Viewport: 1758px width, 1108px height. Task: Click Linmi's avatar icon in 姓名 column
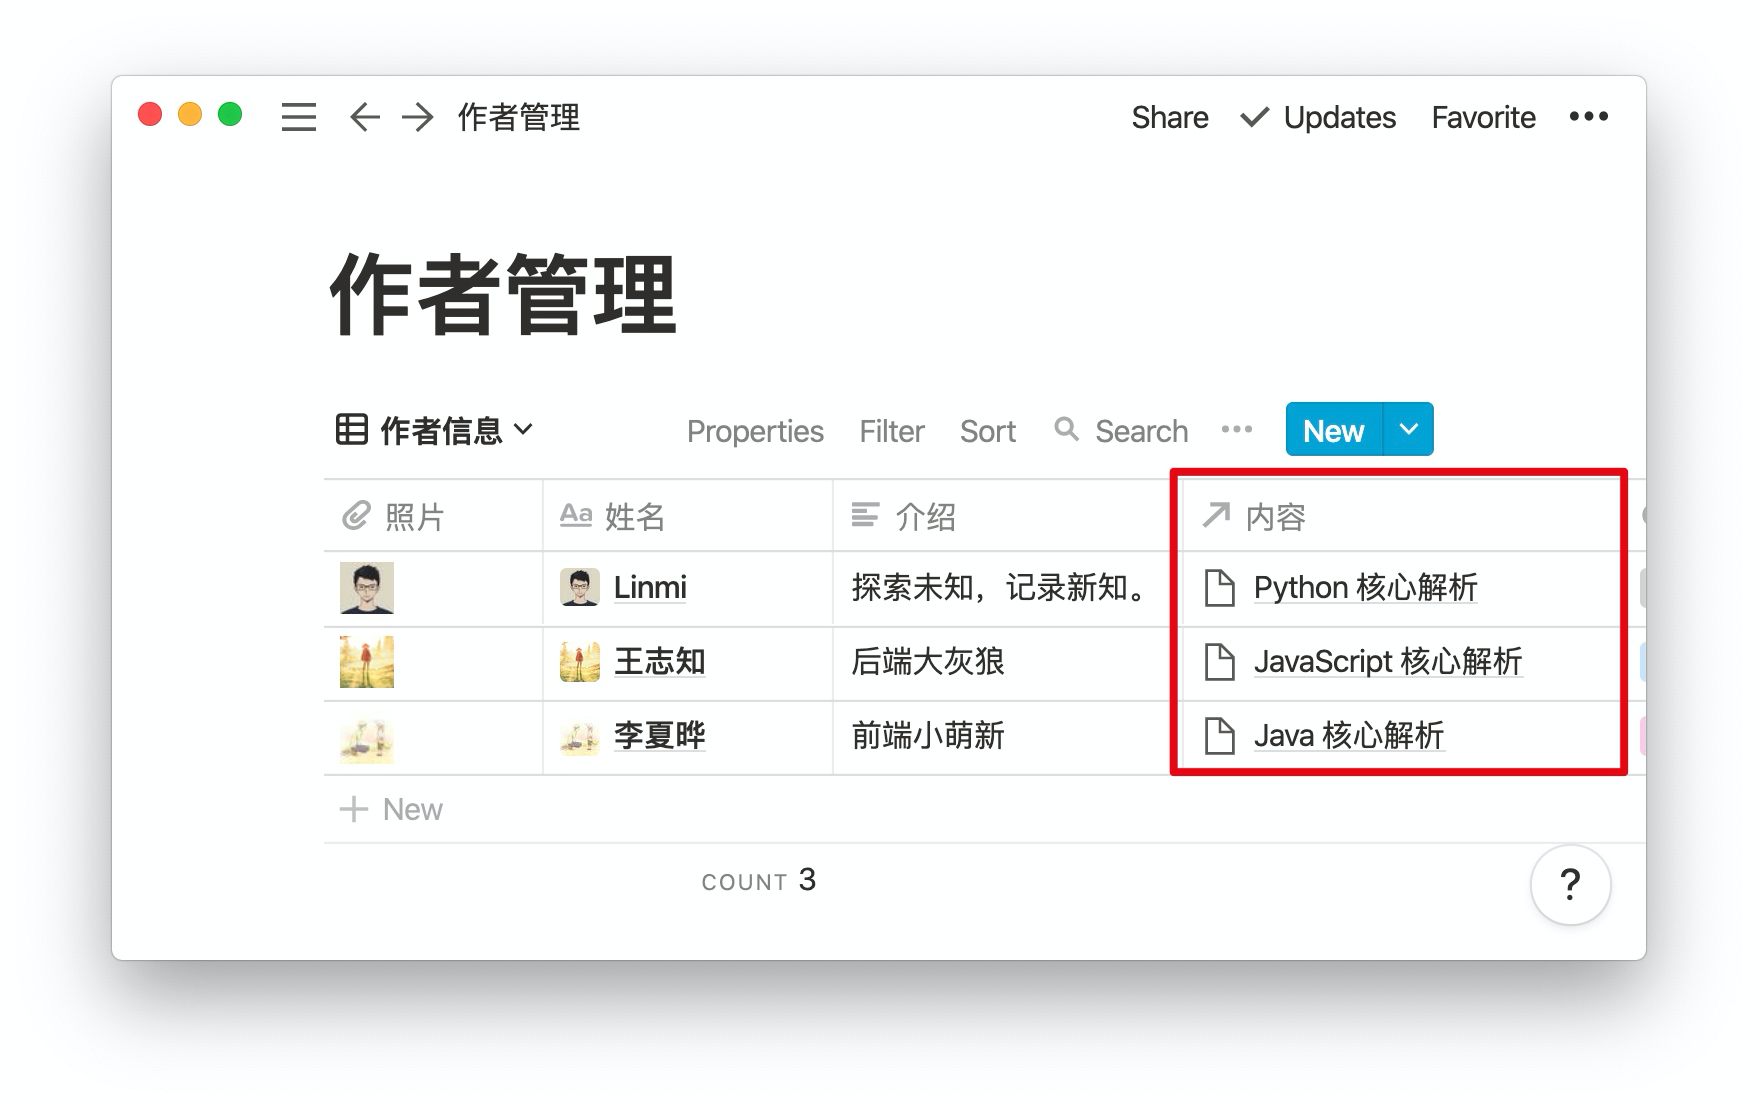click(580, 588)
